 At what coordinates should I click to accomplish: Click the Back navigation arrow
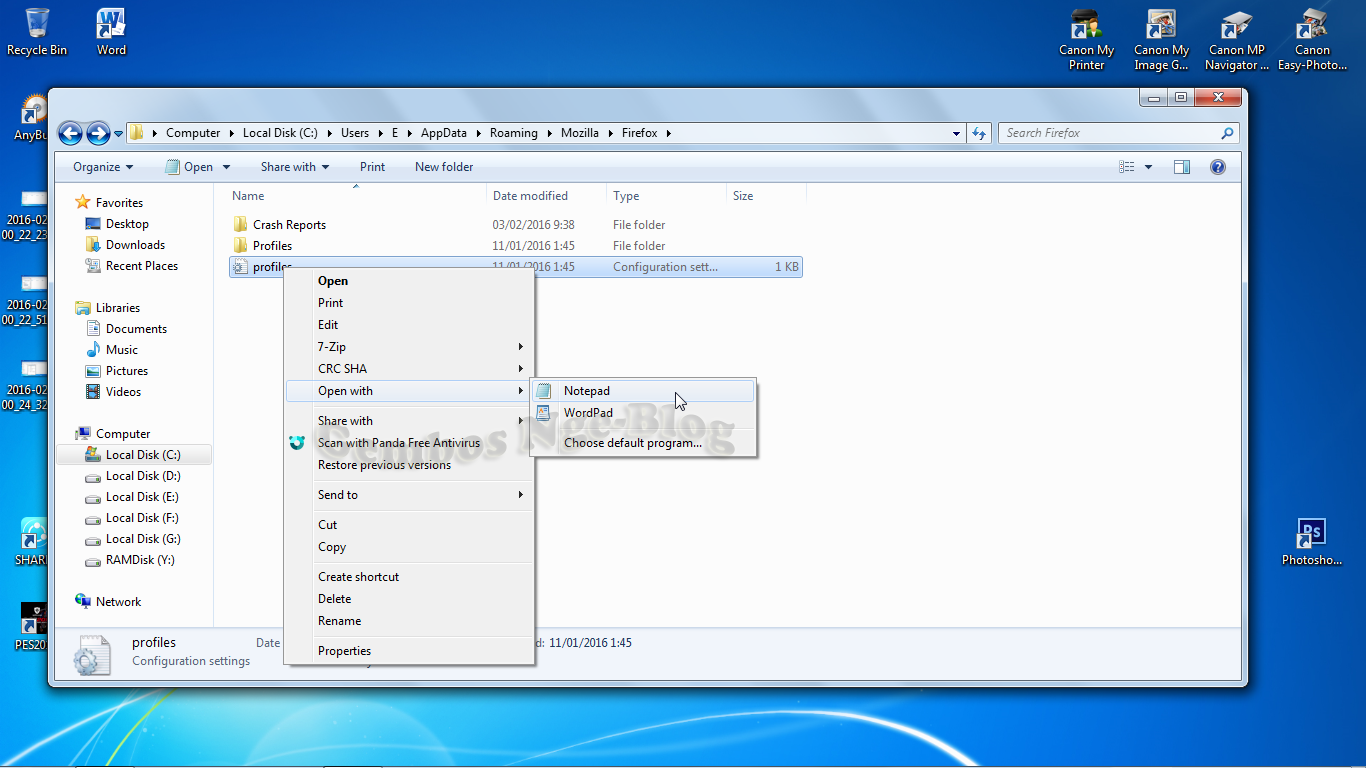click(70, 133)
